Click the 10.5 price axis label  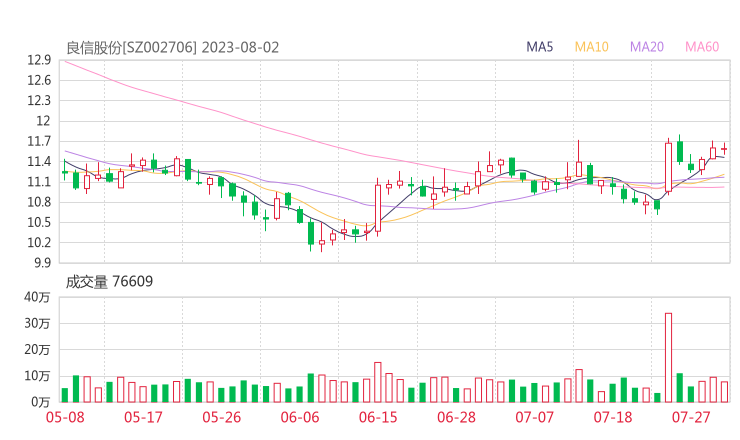(x=39, y=222)
